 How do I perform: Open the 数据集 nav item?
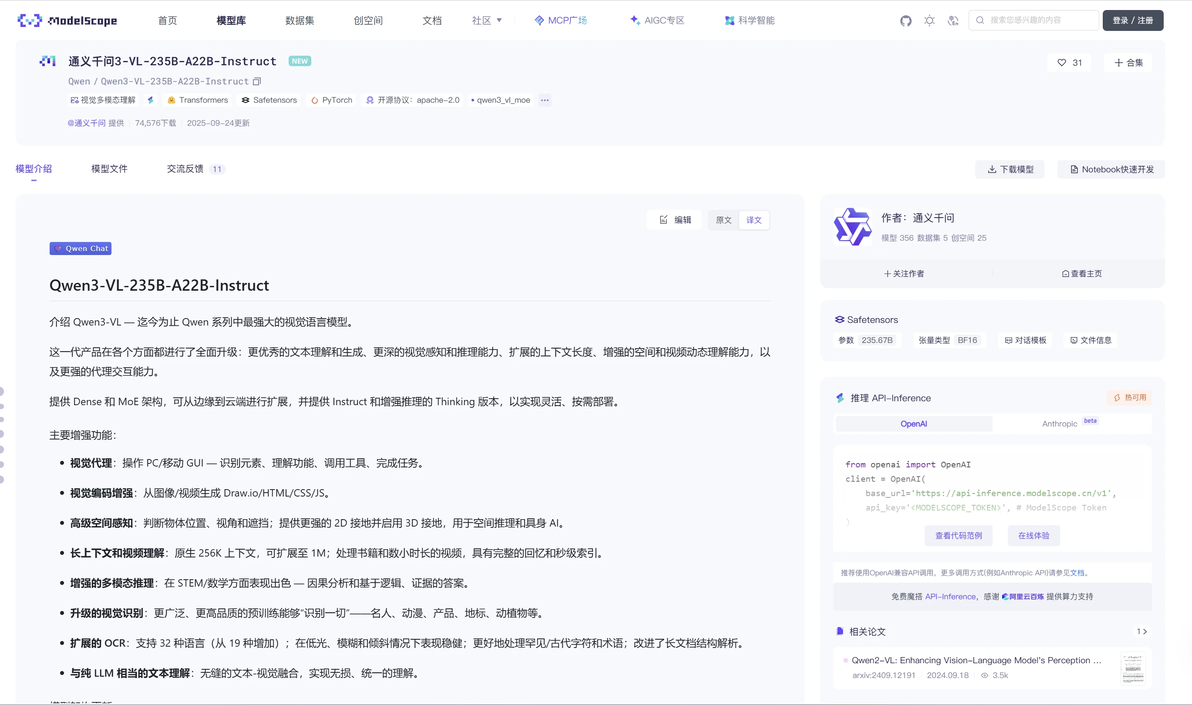pyautogui.click(x=300, y=21)
